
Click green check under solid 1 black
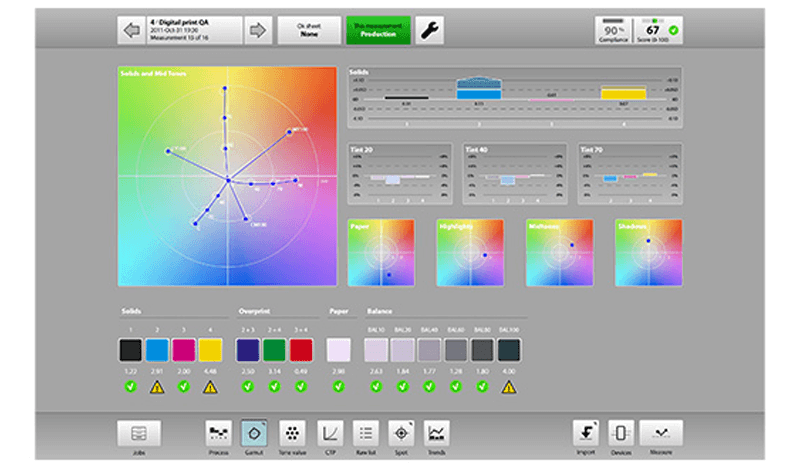(131, 387)
